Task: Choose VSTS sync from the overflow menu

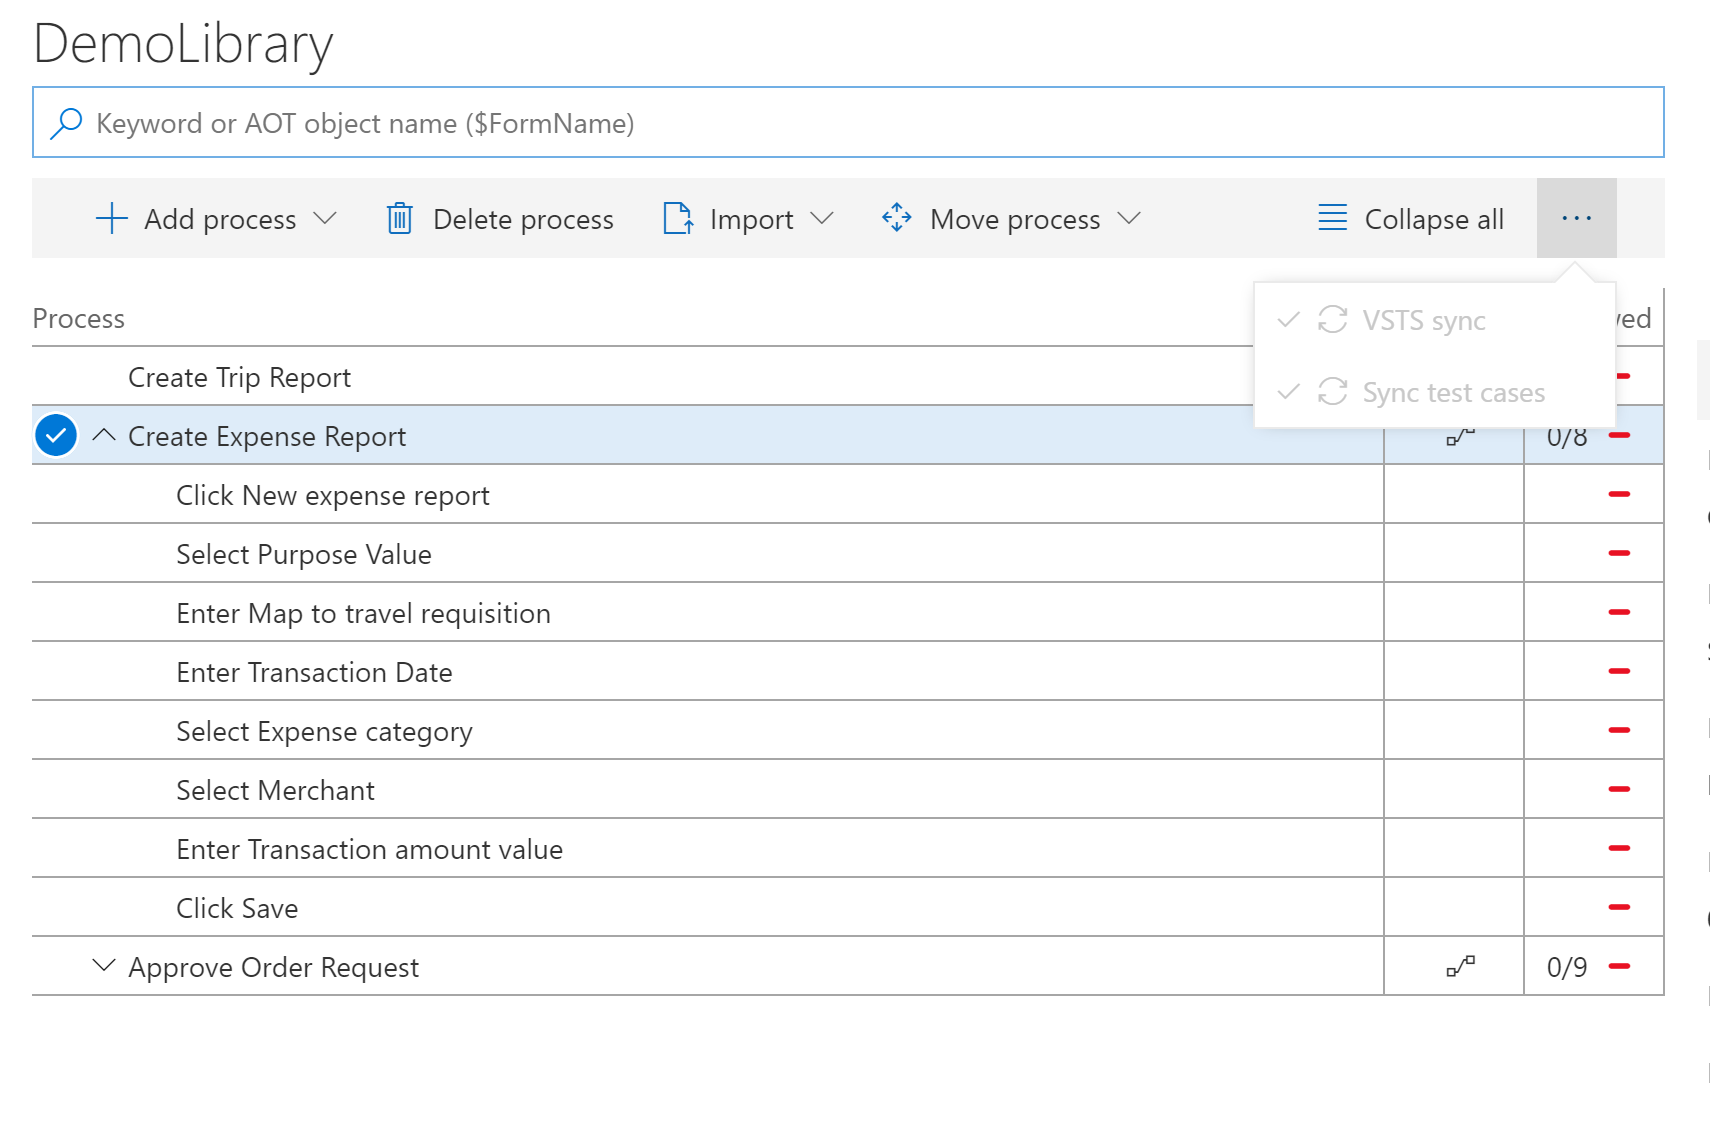Action: point(1423,320)
